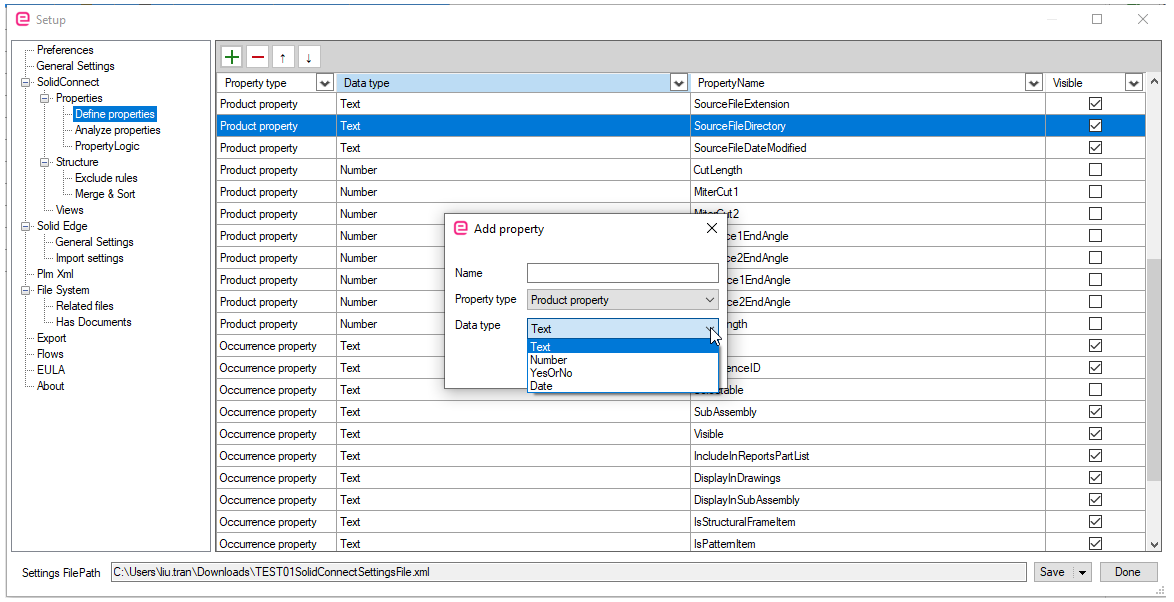Image resolution: width=1174 pixels, height=602 pixels.
Task: Click the DisplayInSubAssembly property name cell
Action: coord(868,500)
